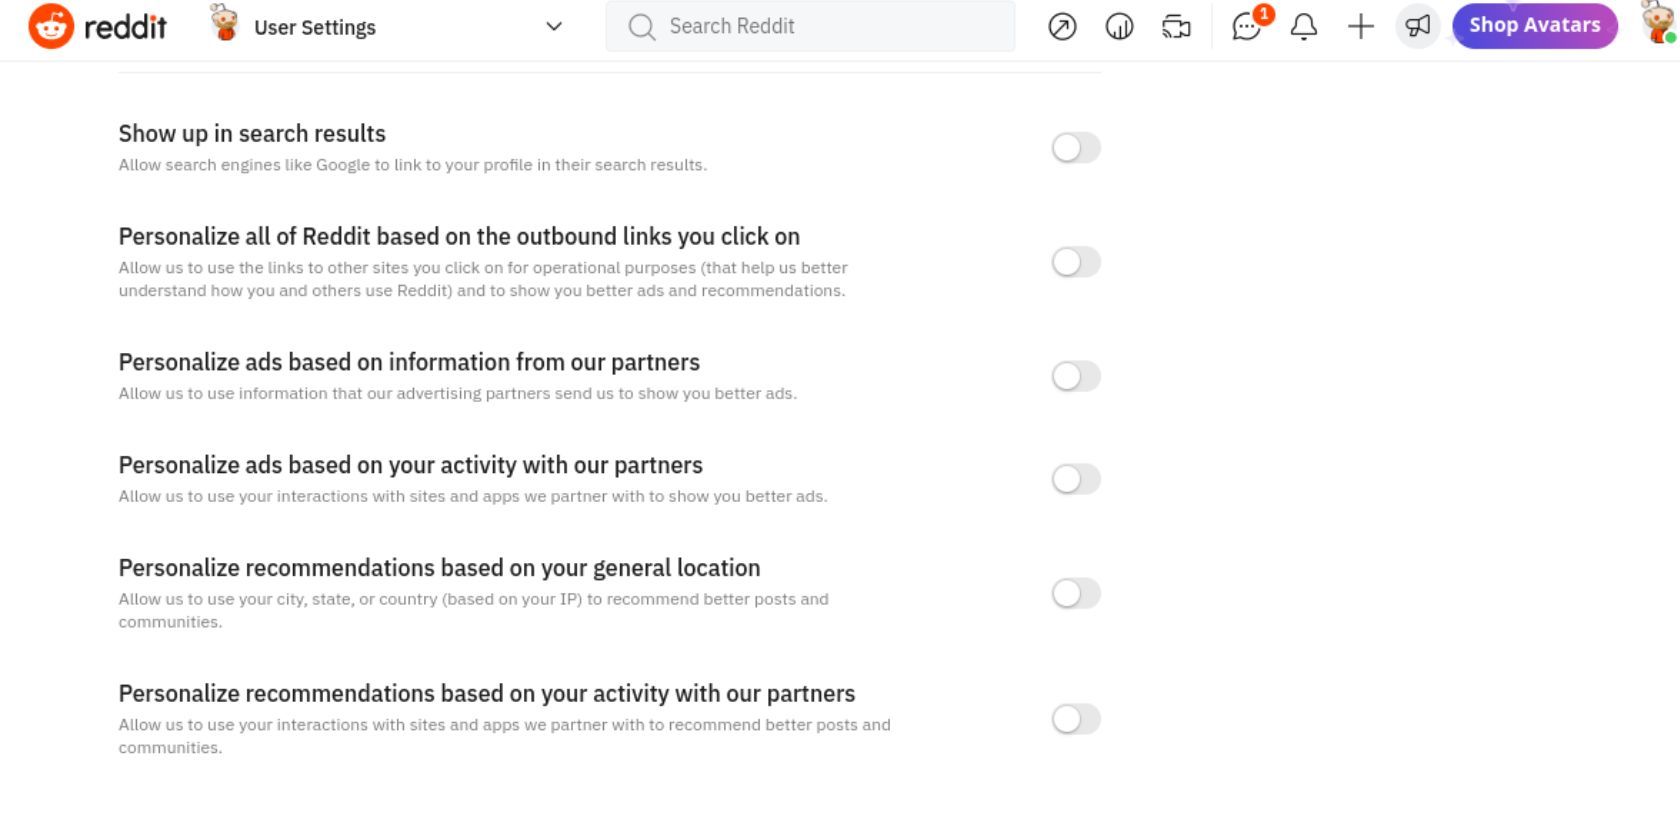Image resolution: width=1680 pixels, height=840 pixels.
Task: Click the Shop Avatars button
Action: tap(1534, 26)
